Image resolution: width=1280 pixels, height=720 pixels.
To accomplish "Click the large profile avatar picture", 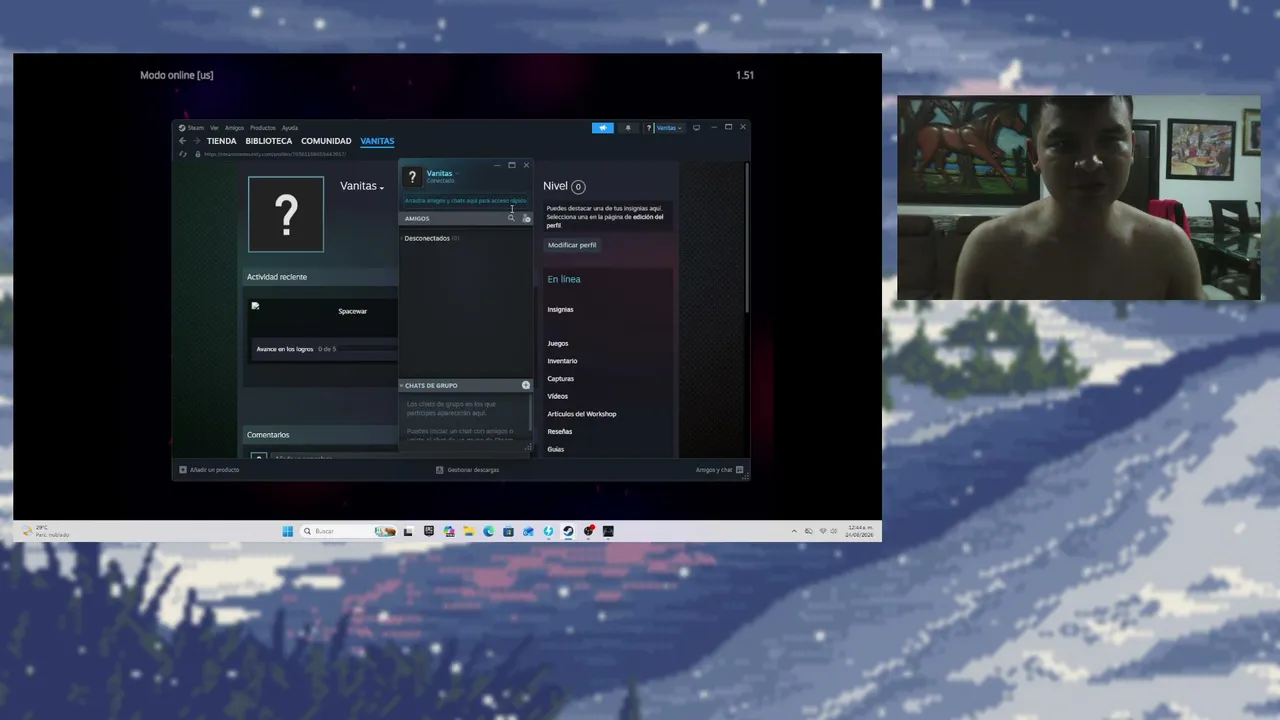I will pos(286,214).
